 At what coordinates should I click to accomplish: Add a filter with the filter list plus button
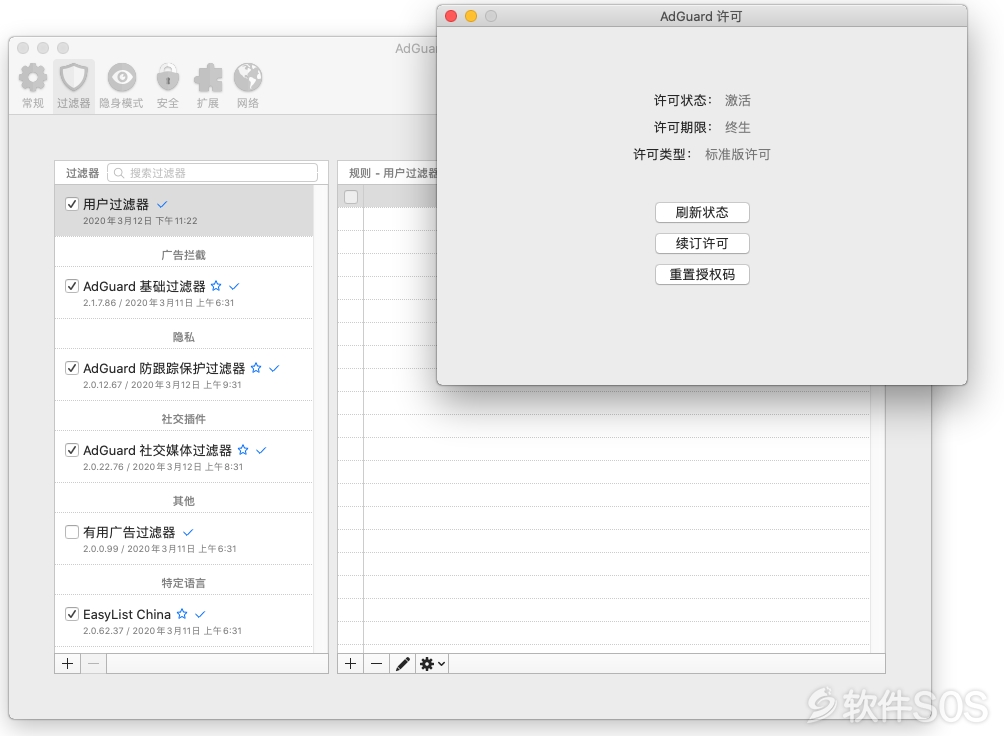point(67,664)
